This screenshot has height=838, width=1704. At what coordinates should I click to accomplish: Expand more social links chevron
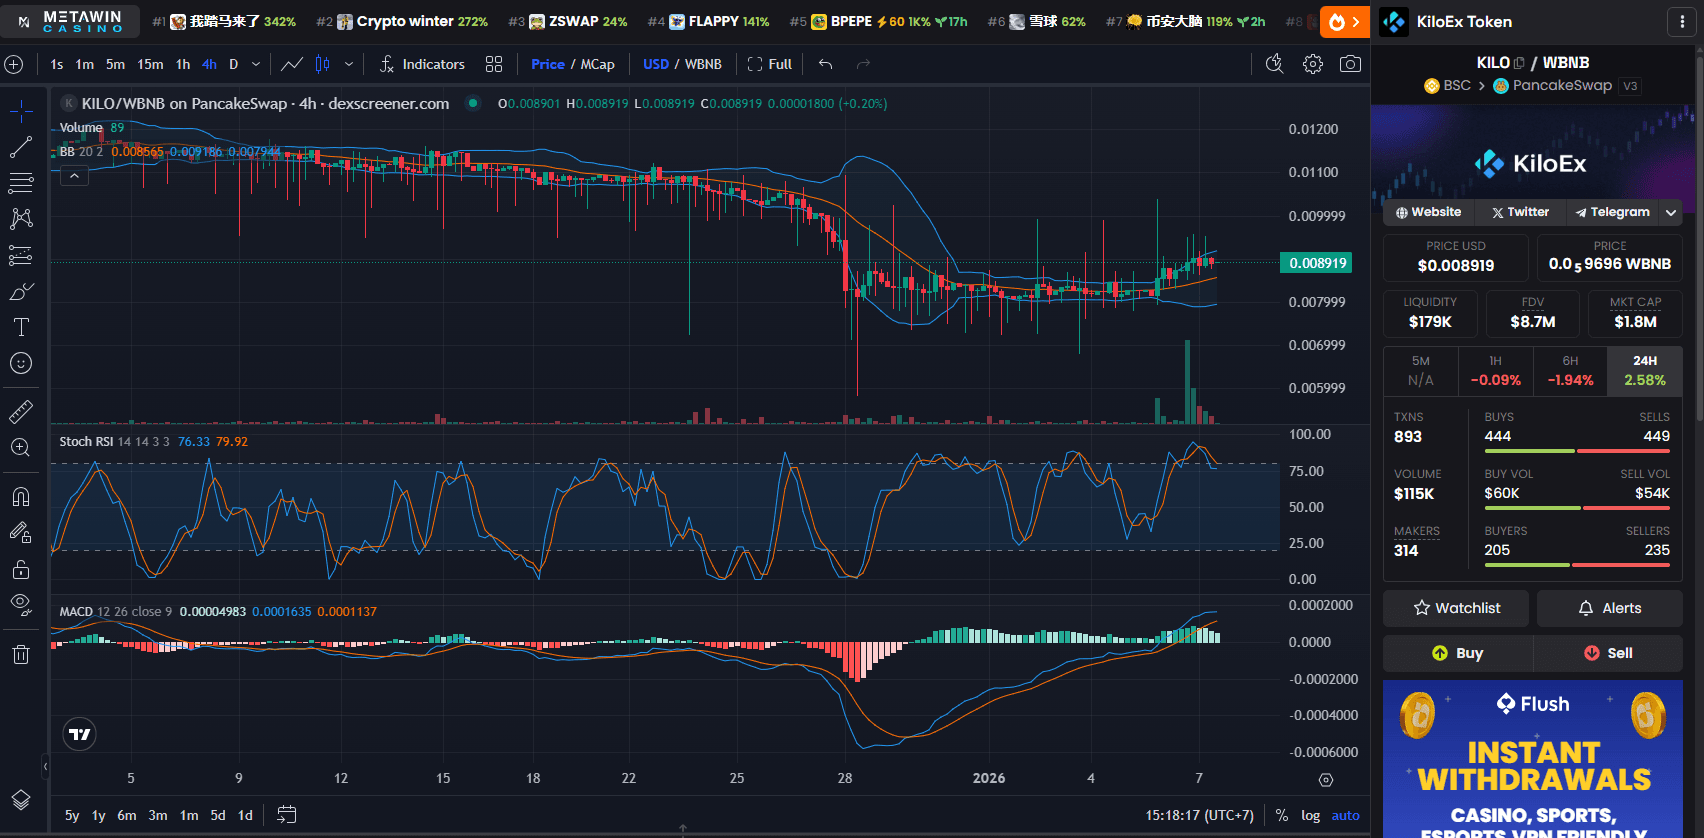[x=1671, y=212]
